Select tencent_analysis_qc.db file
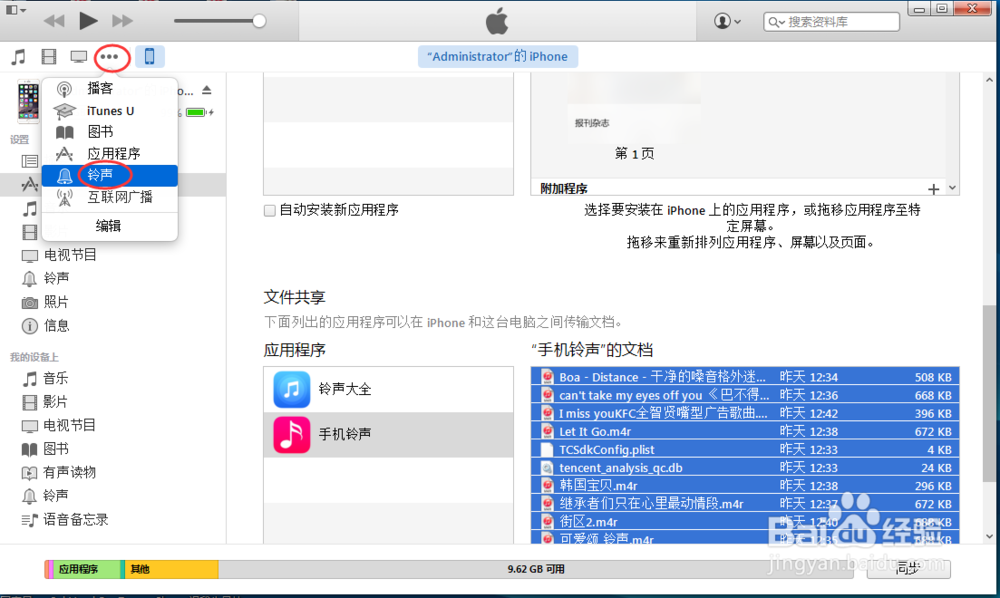The width and height of the screenshot is (1000, 598). (x=745, y=468)
